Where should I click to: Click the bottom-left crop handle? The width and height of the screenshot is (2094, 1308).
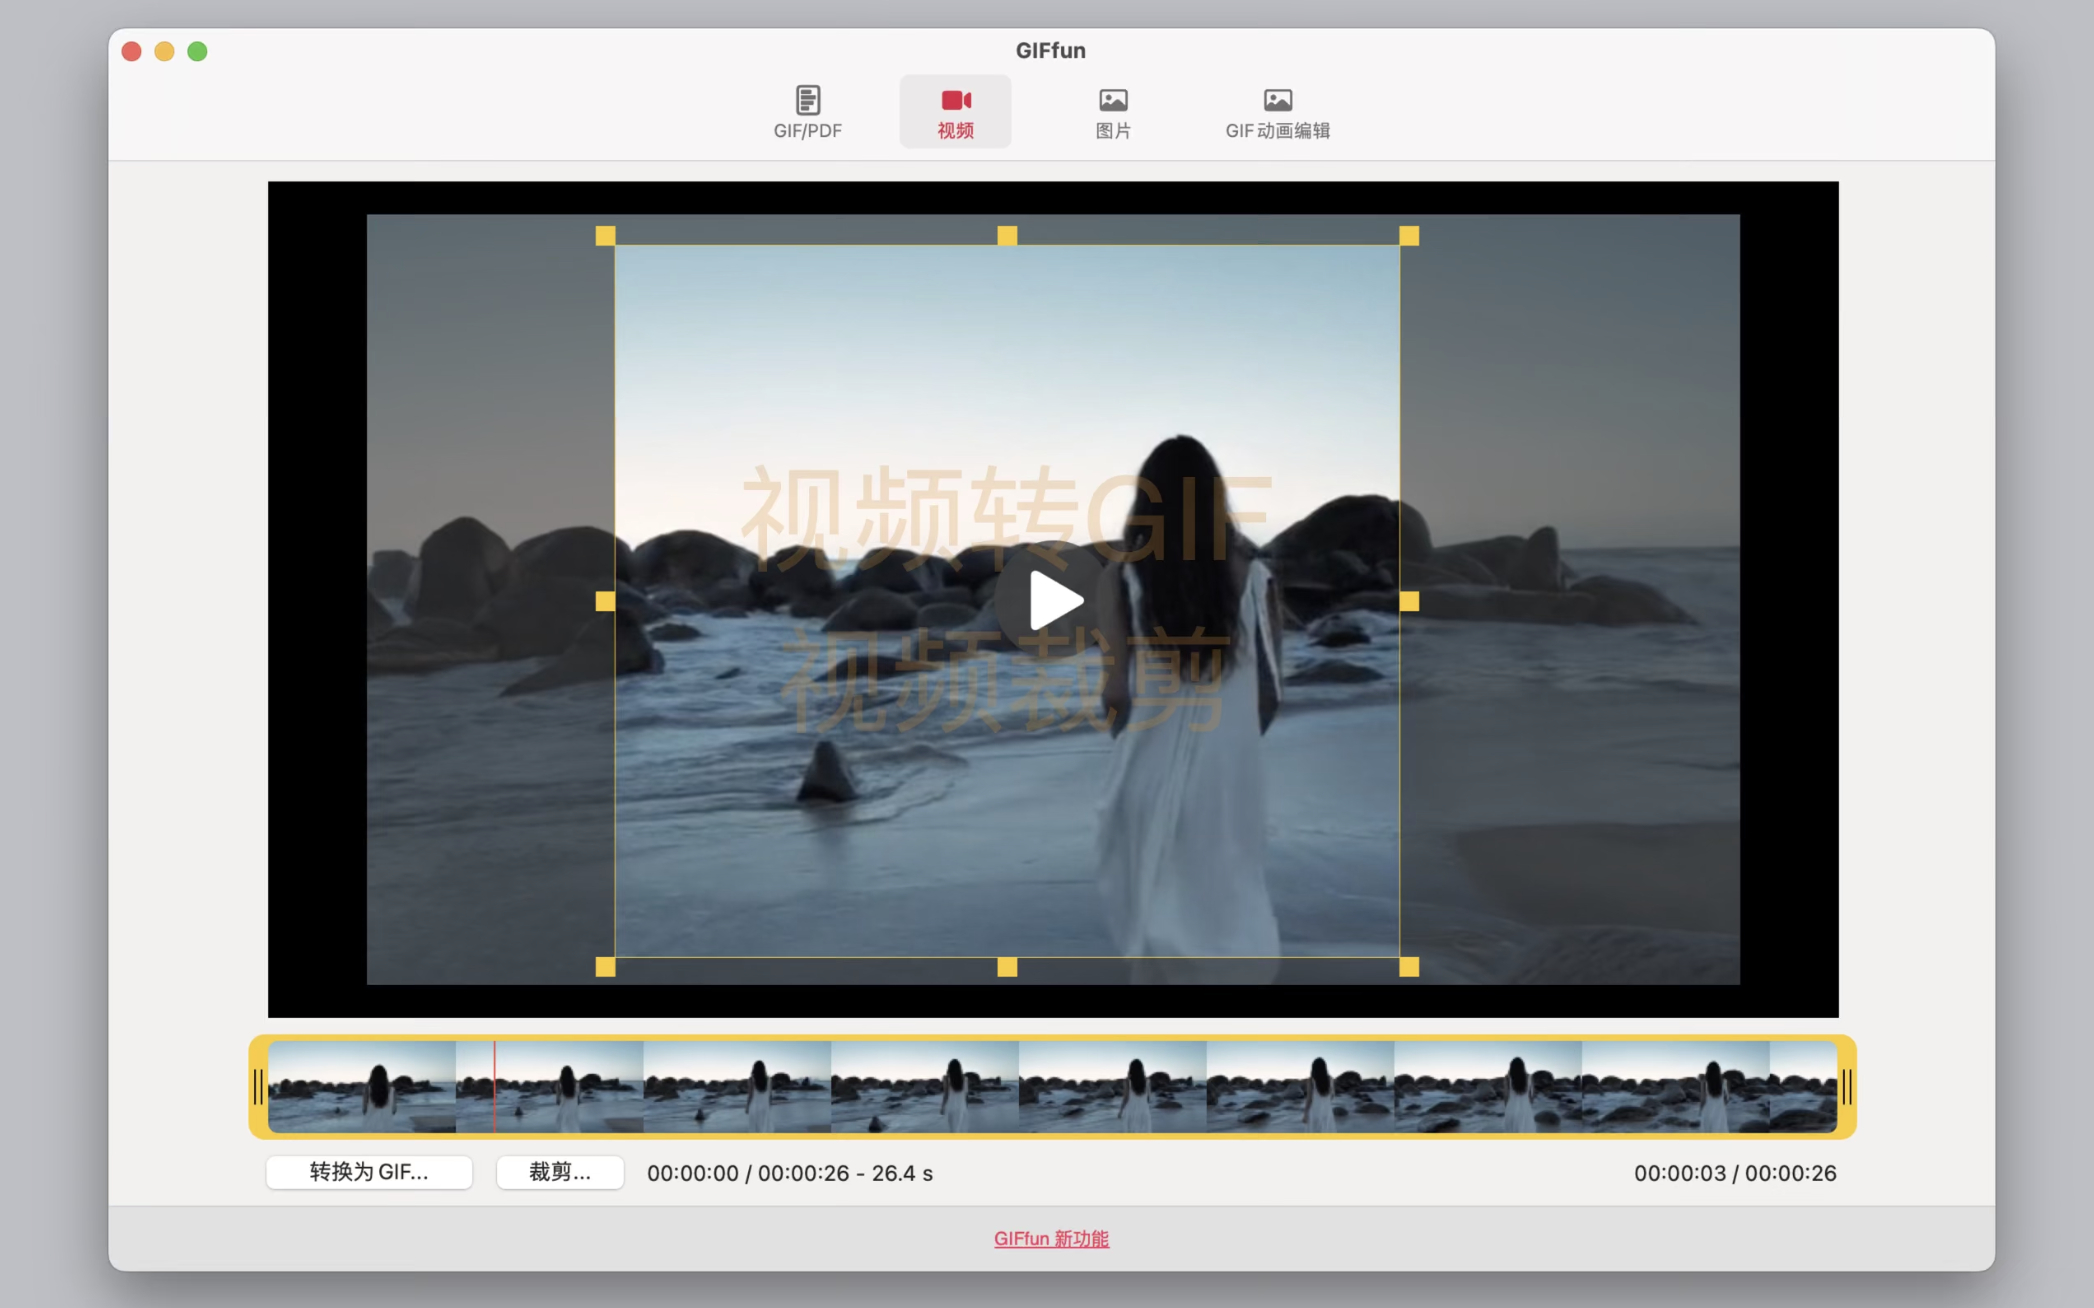[605, 967]
